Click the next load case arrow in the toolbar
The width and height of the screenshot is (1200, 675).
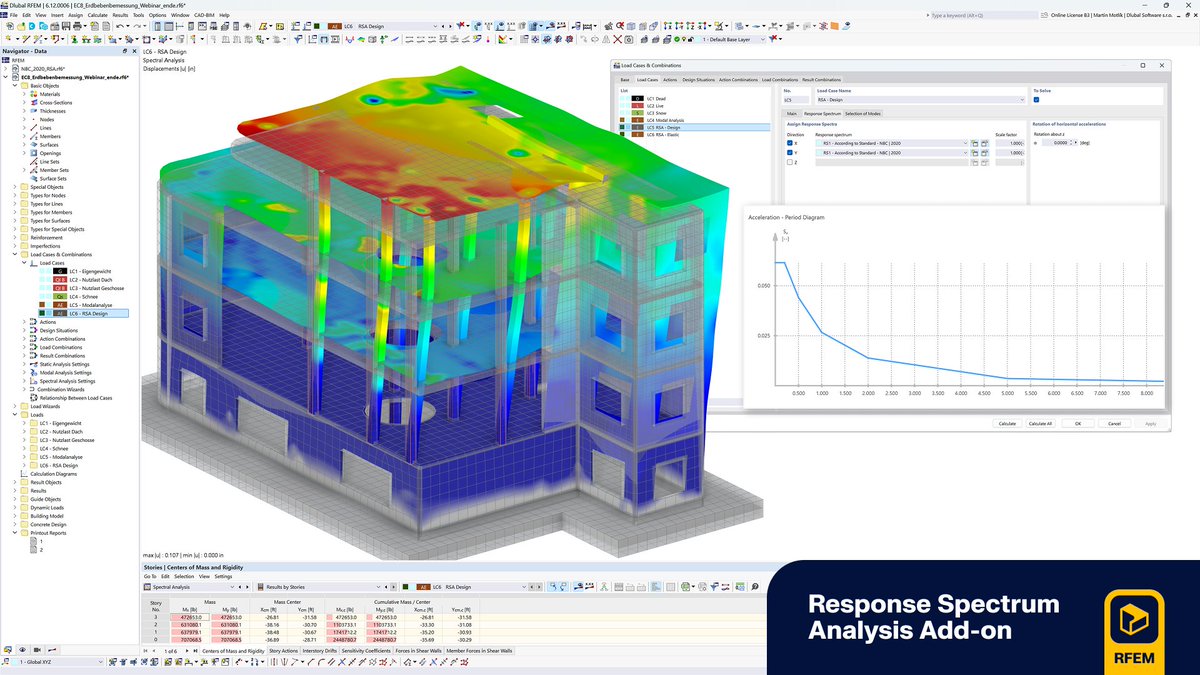click(450, 26)
